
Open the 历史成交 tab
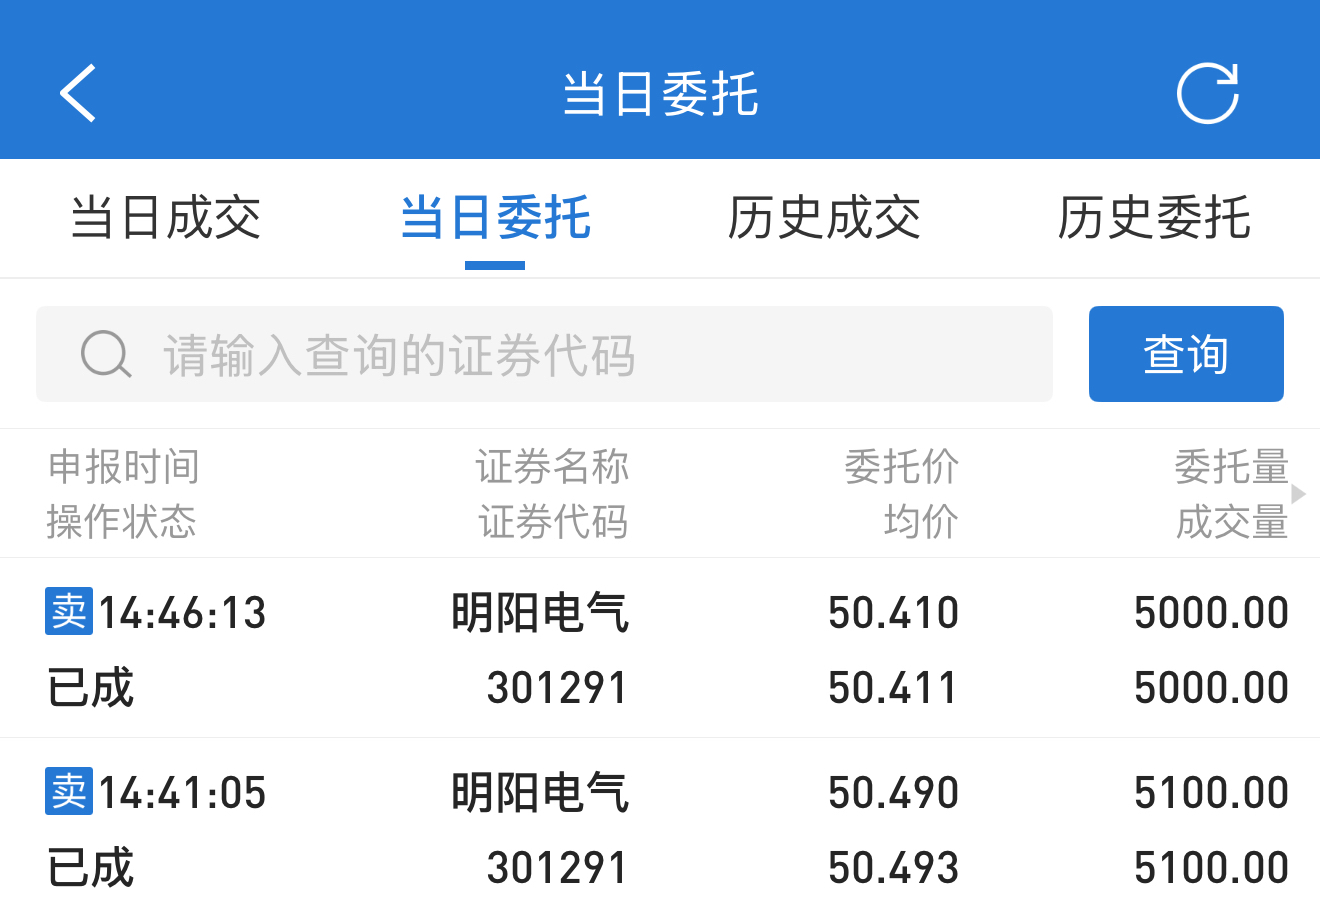pos(824,218)
